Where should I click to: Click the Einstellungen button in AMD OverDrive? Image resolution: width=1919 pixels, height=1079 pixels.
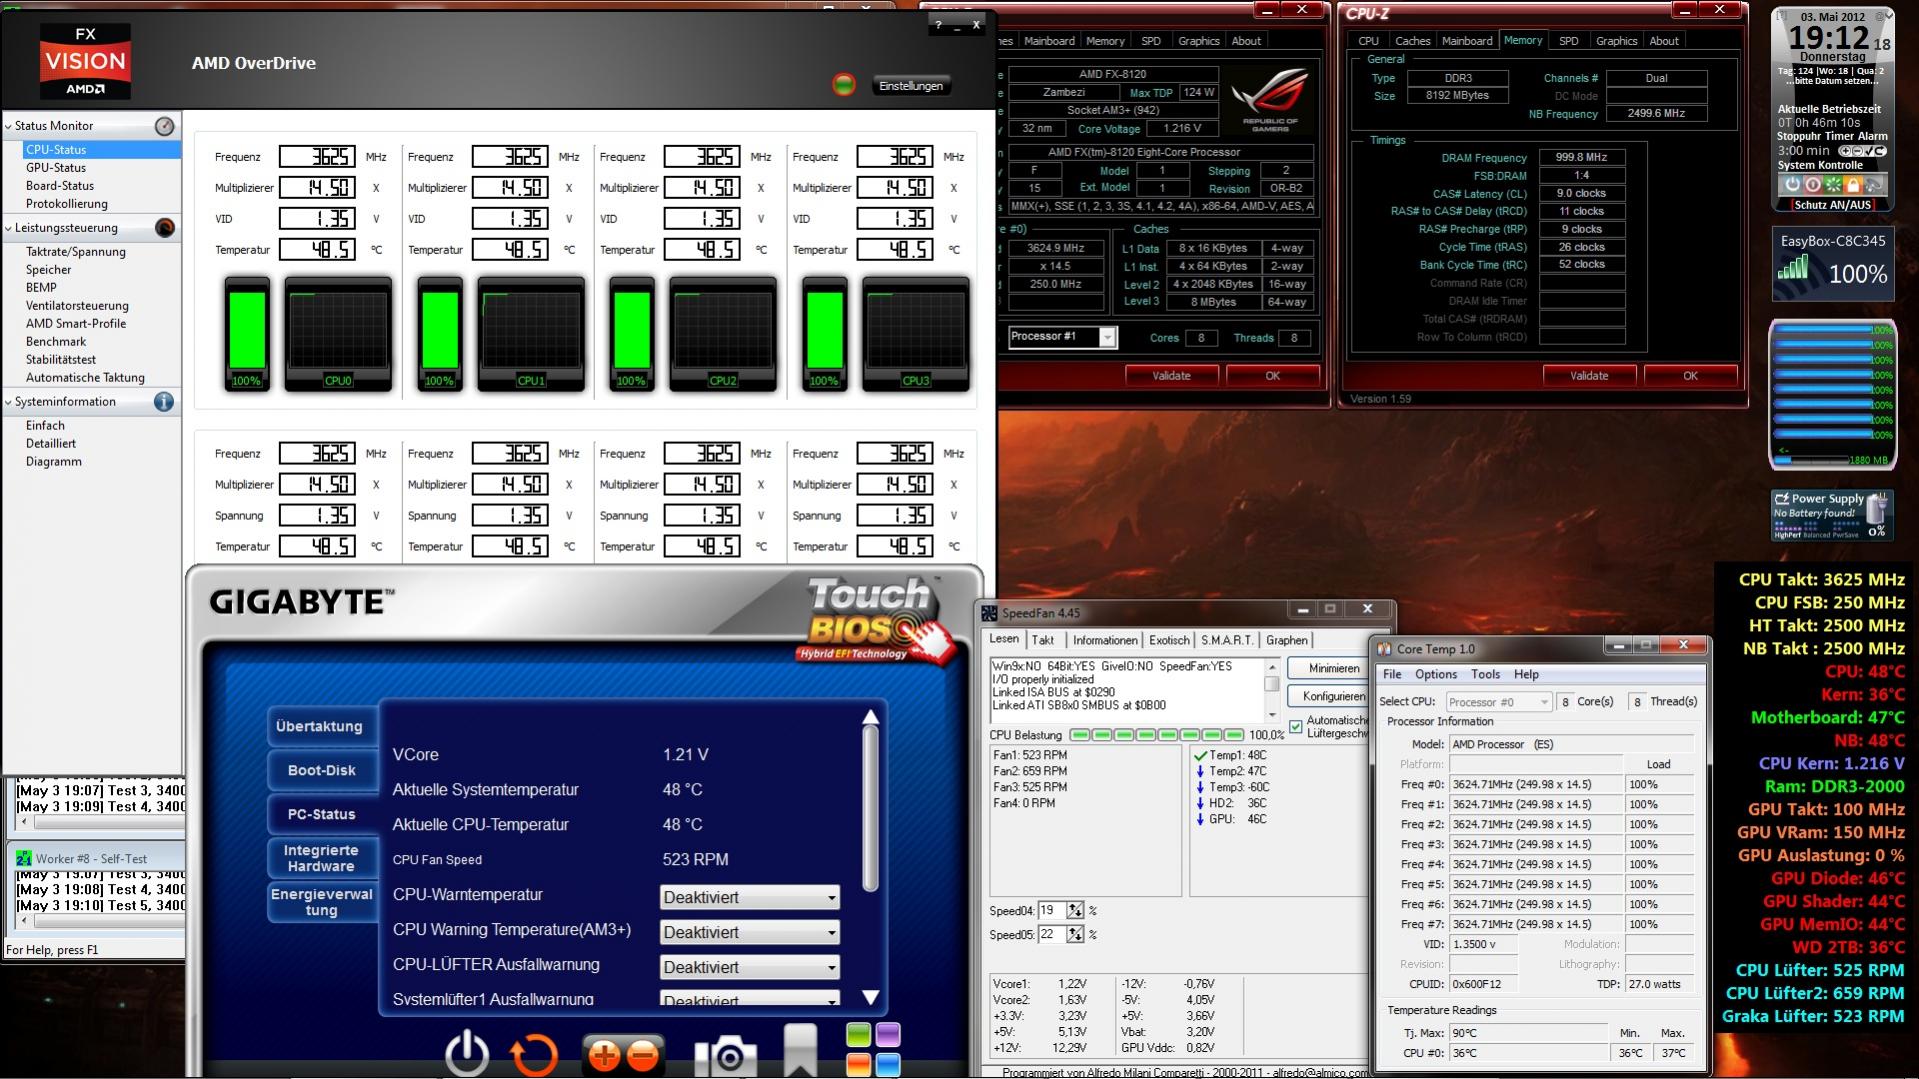(910, 86)
